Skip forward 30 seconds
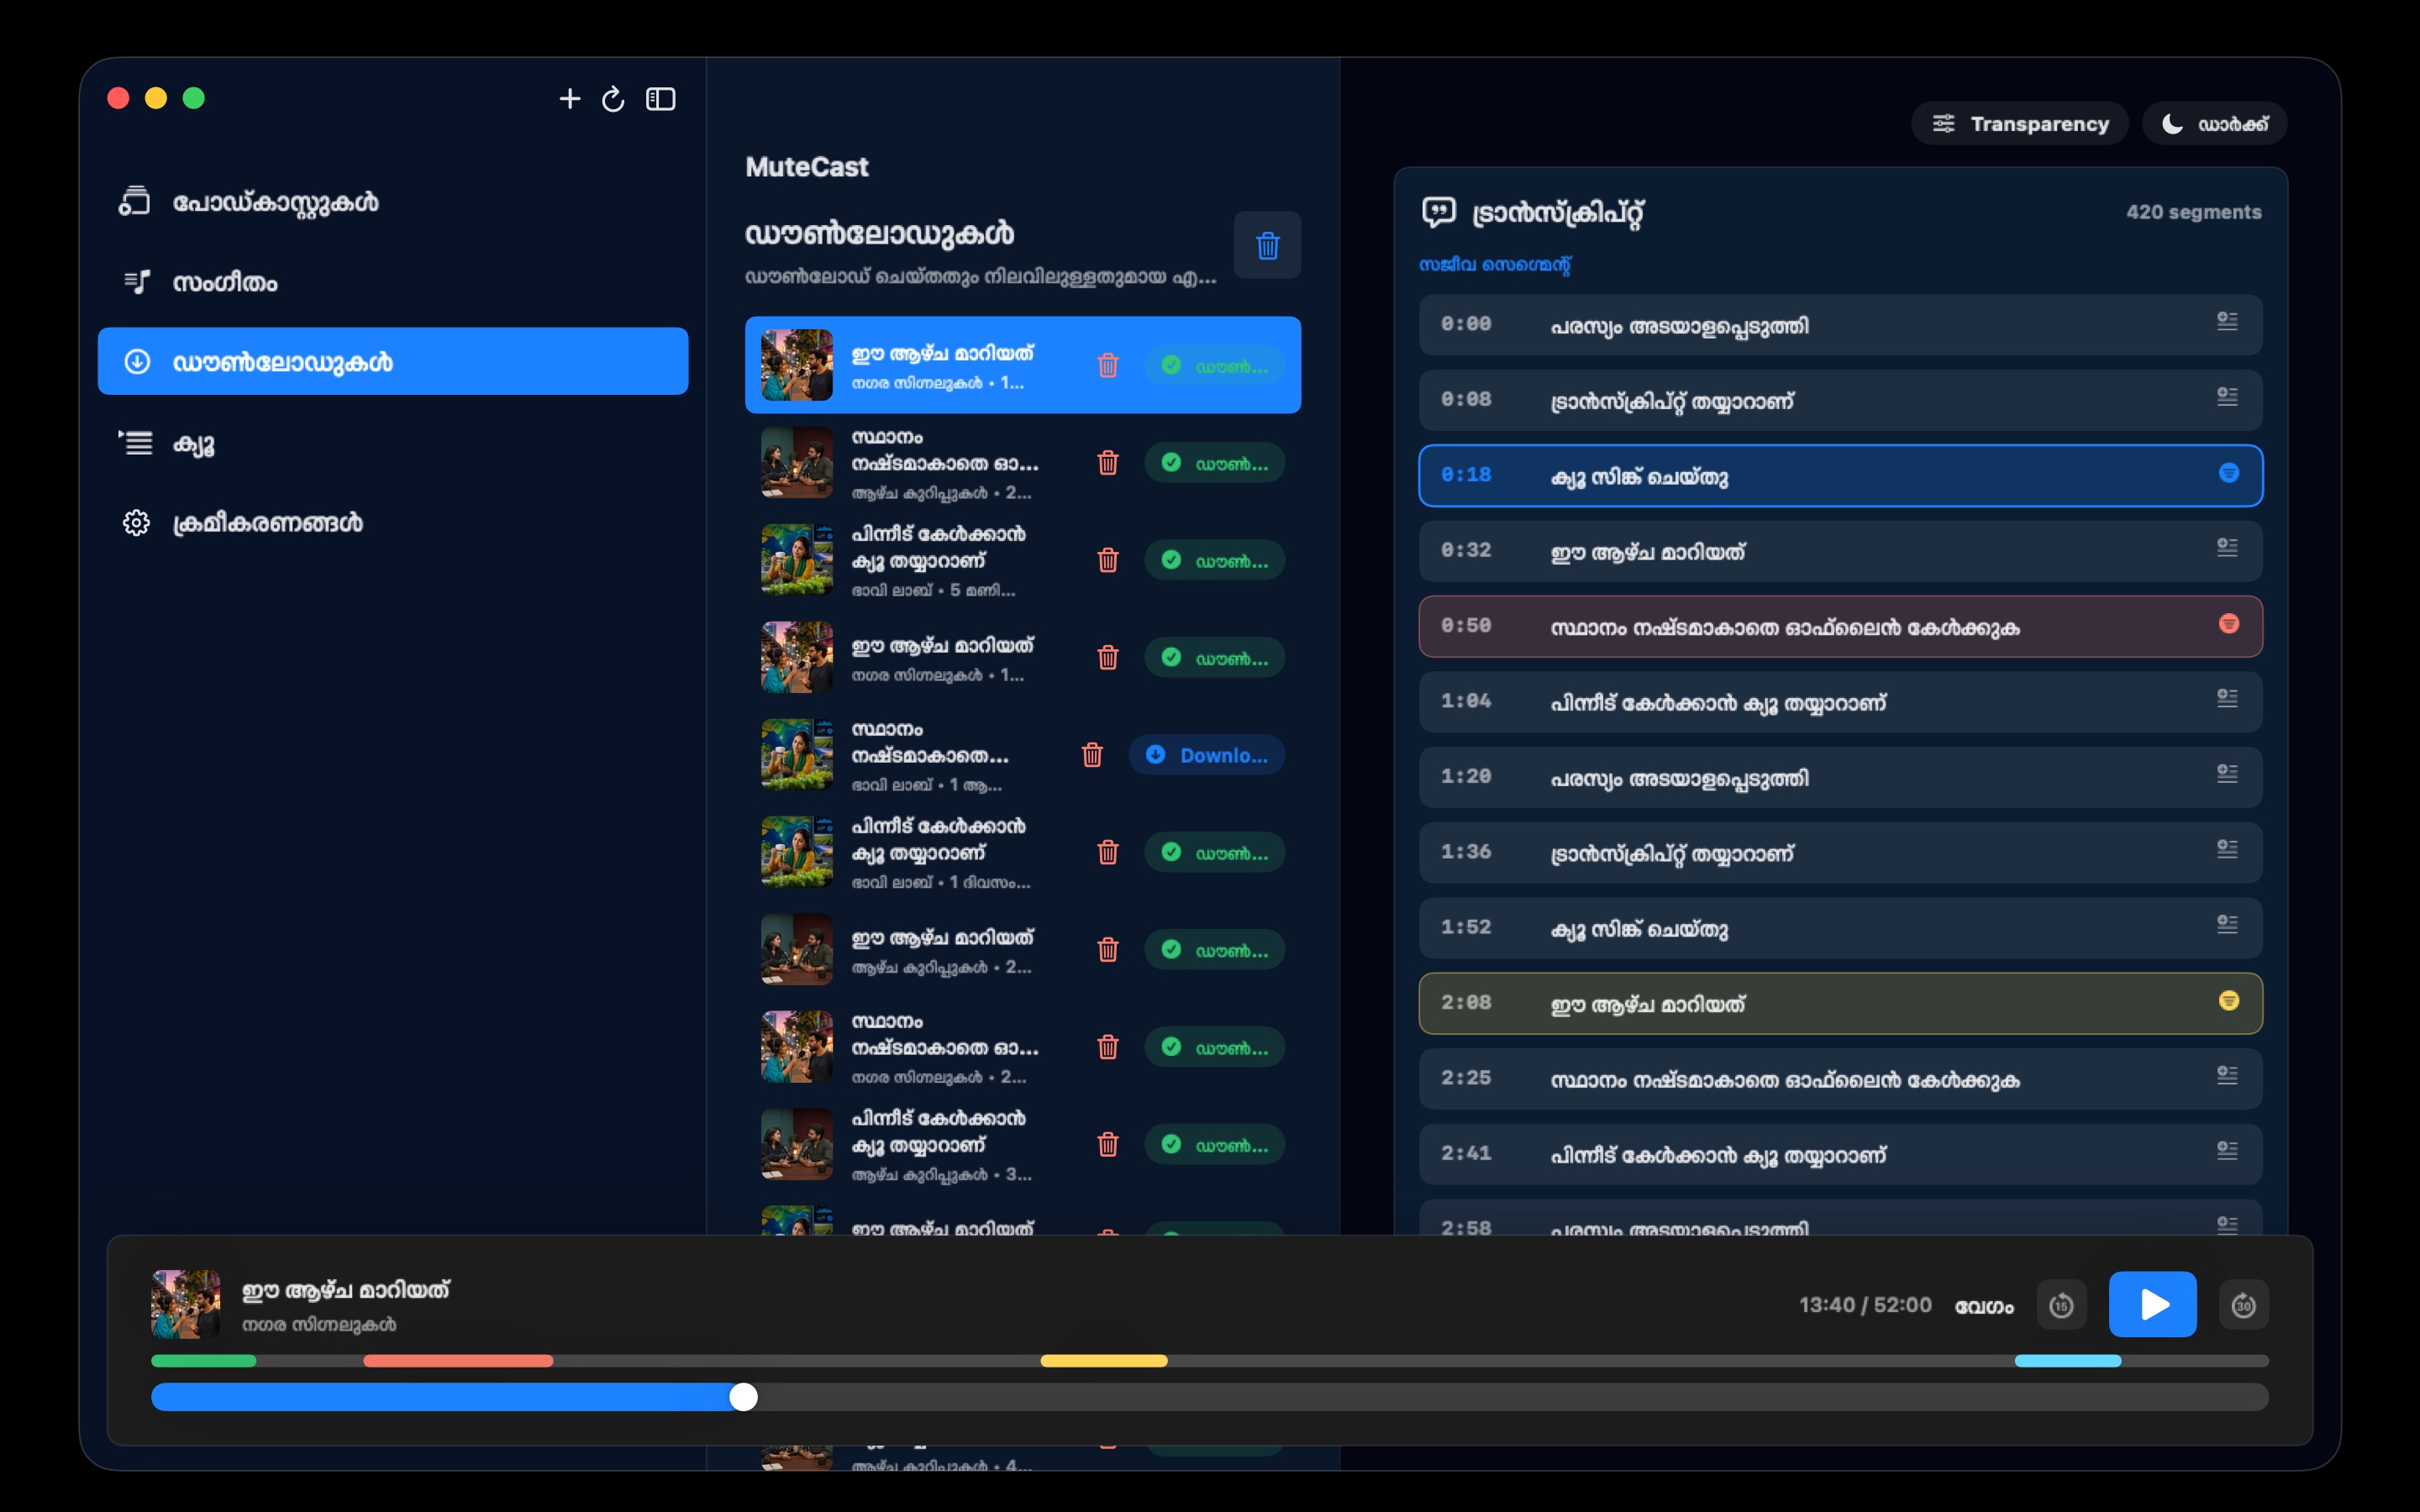The image size is (2420, 1512). tap(2244, 1305)
